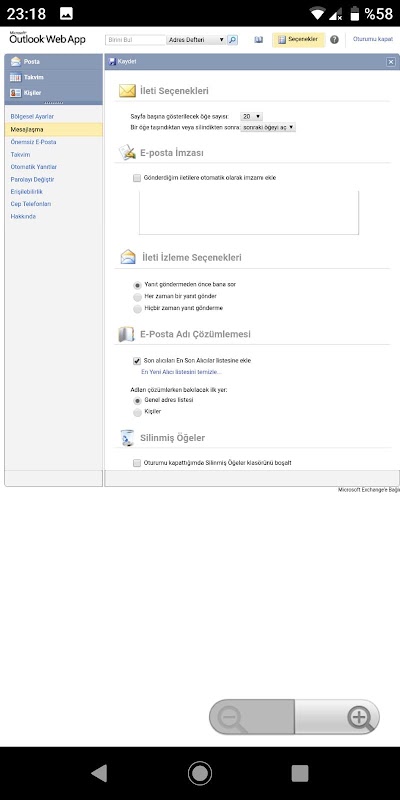The image size is (400, 800).
Task: Click the E-Posta Adı Çözümlemesi book icon
Action: 126,334
